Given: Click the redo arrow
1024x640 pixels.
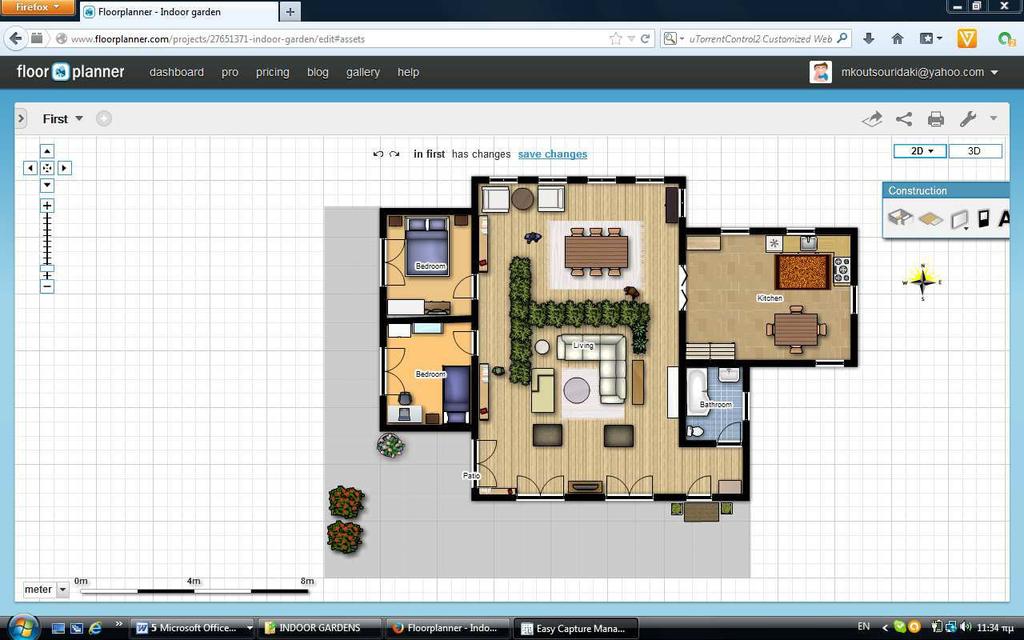Looking at the screenshot, I should (x=394, y=154).
